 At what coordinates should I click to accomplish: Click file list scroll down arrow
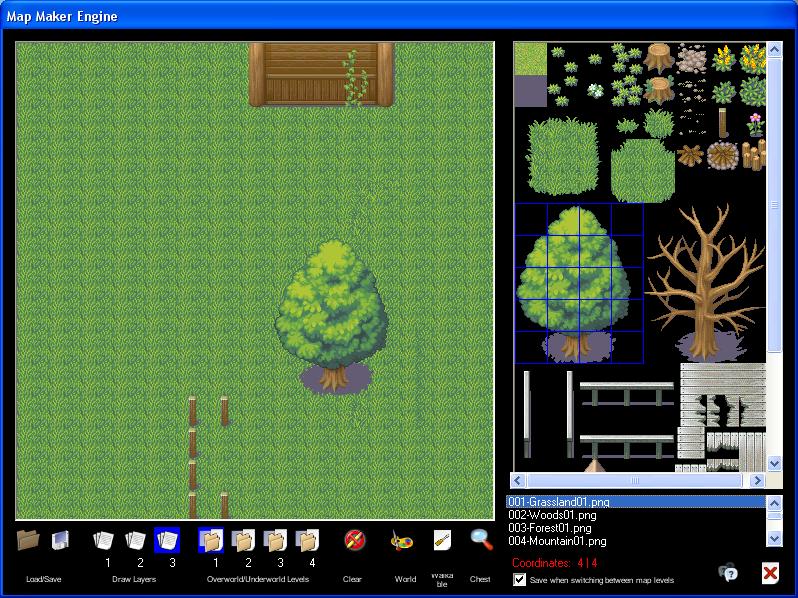coord(774,538)
